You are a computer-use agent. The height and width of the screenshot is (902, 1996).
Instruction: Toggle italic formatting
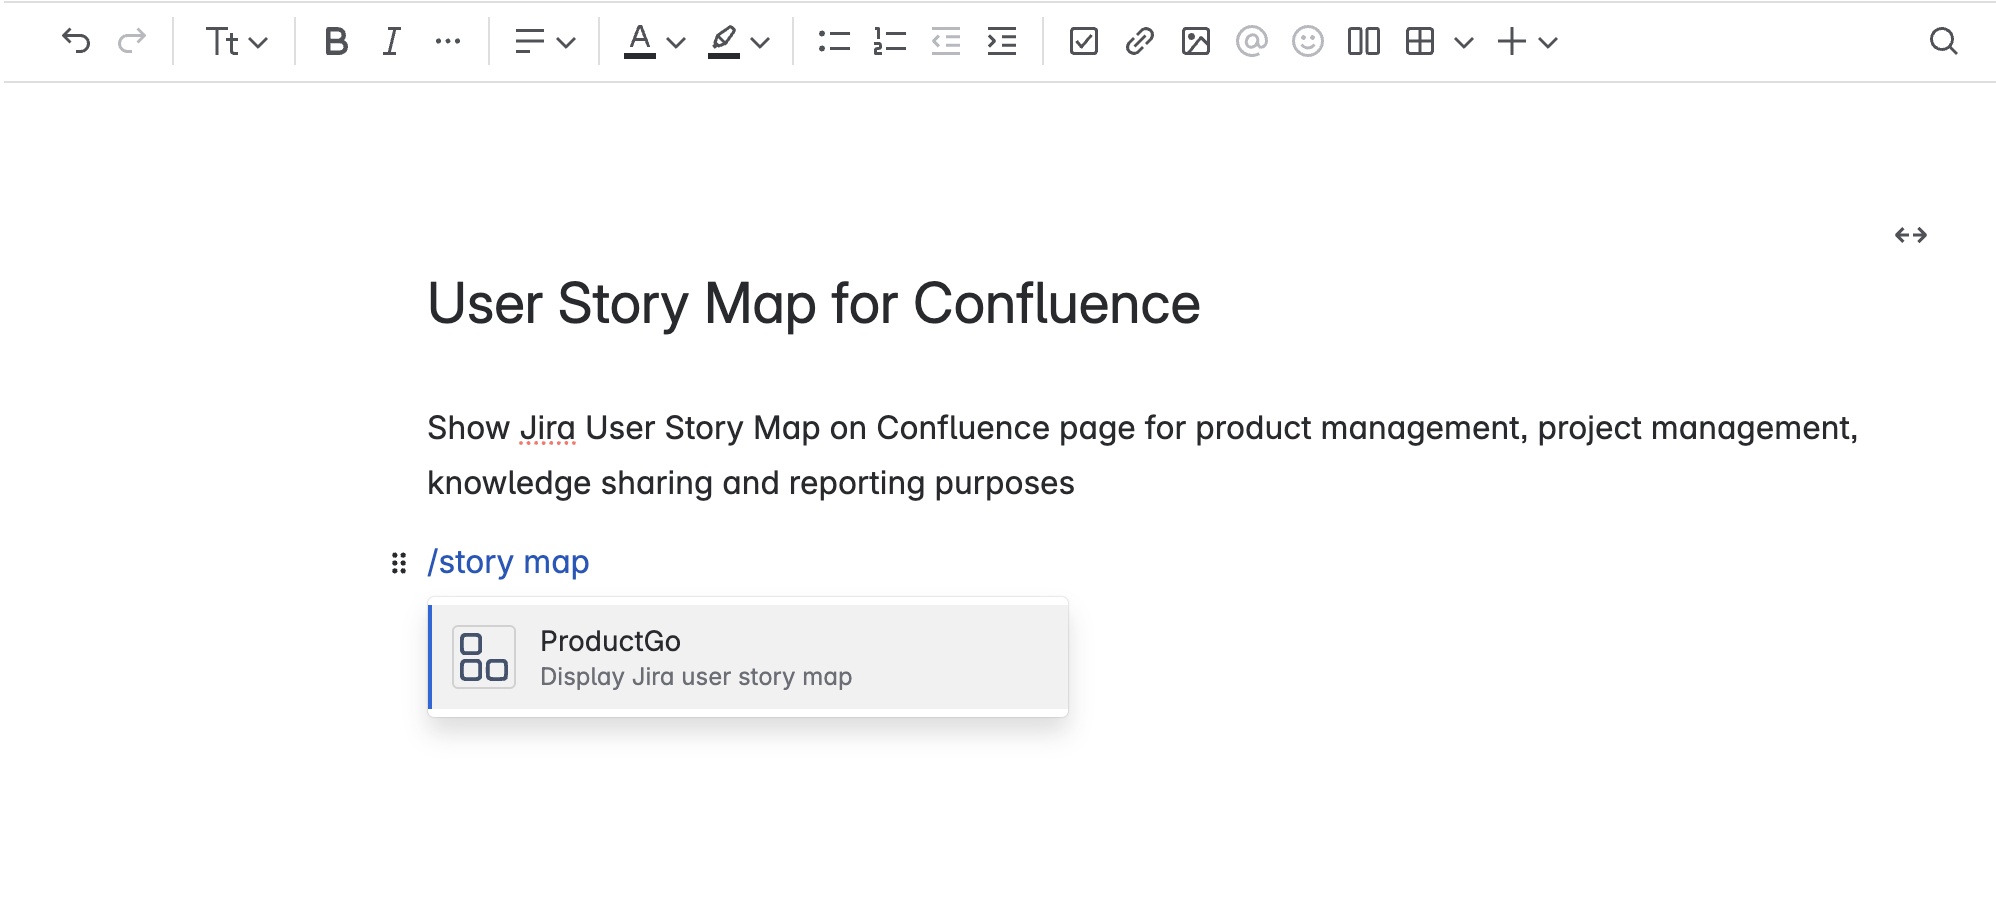[x=391, y=41]
